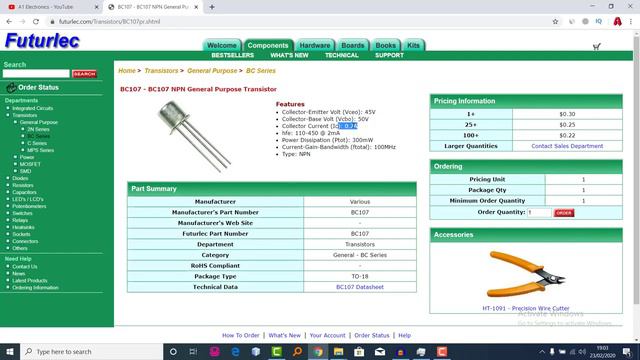Open Chrome from the taskbar
640x360 pixels.
(318, 351)
